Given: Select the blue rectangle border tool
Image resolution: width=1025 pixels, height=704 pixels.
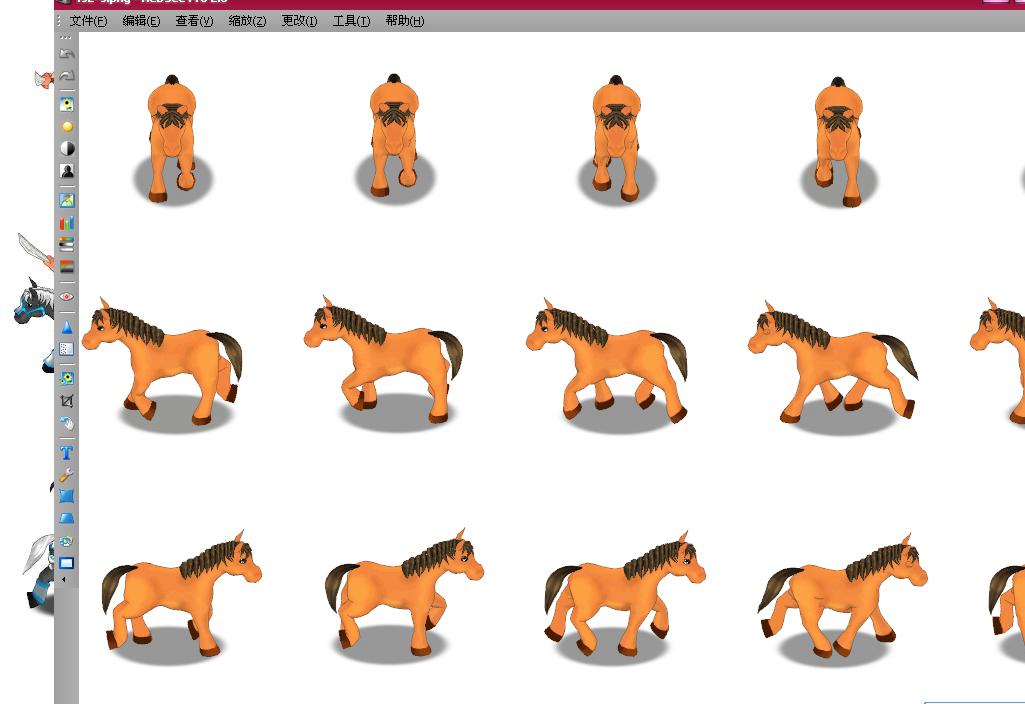Looking at the screenshot, I should 67,563.
